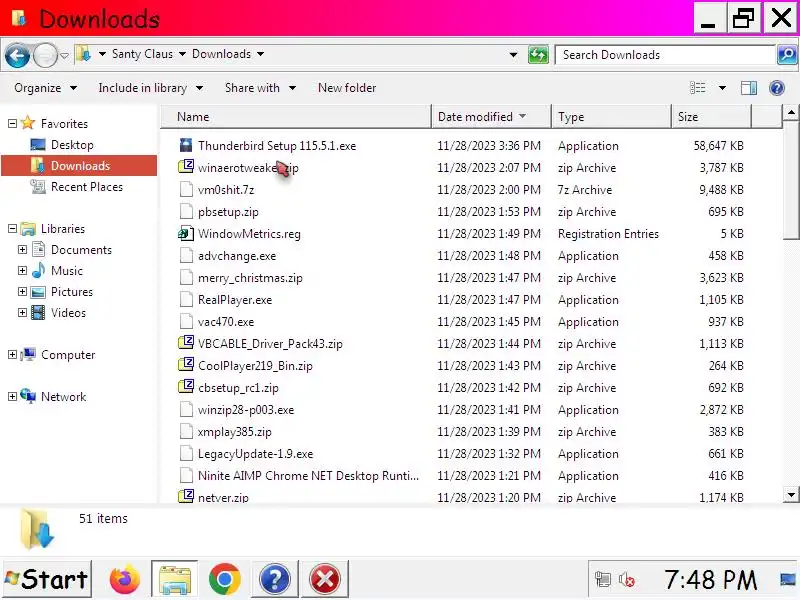Click the magnifier search icon

click(787, 55)
